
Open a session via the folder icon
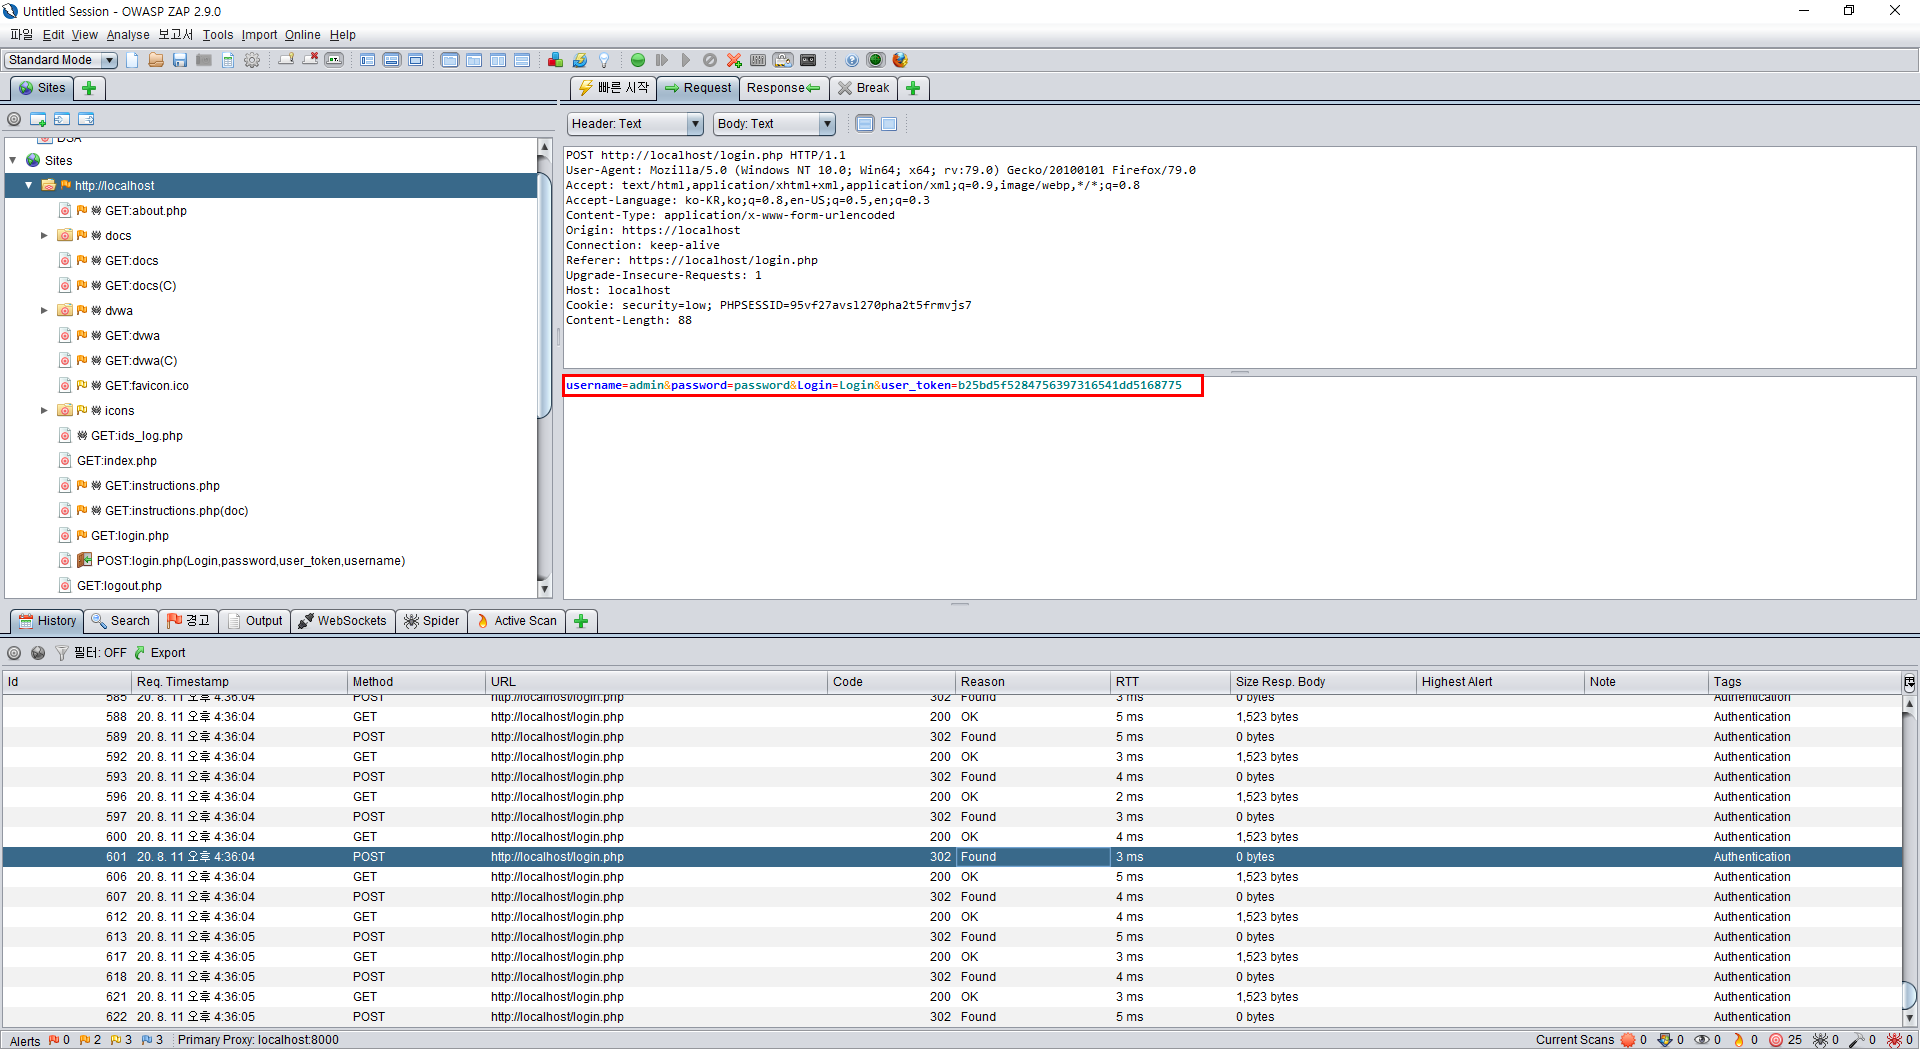(156, 60)
